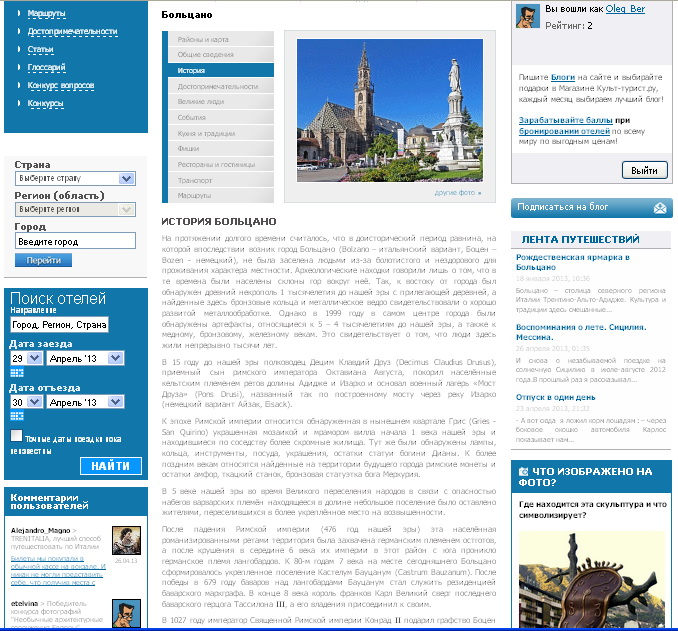Open the country selection dropdown
Image resolution: width=678 pixels, height=631 pixels.
pyautogui.click(x=75, y=178)
